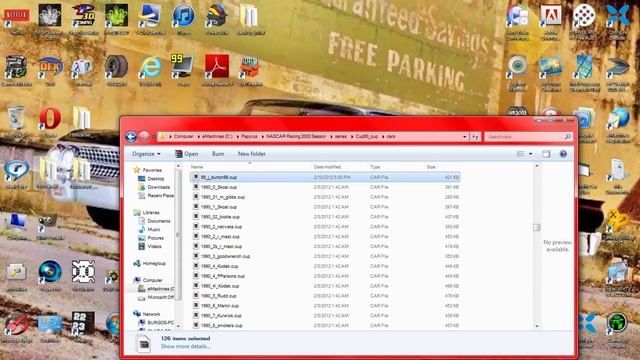Expand the arrow after Papyrus breadcrumb

(262, 137)
